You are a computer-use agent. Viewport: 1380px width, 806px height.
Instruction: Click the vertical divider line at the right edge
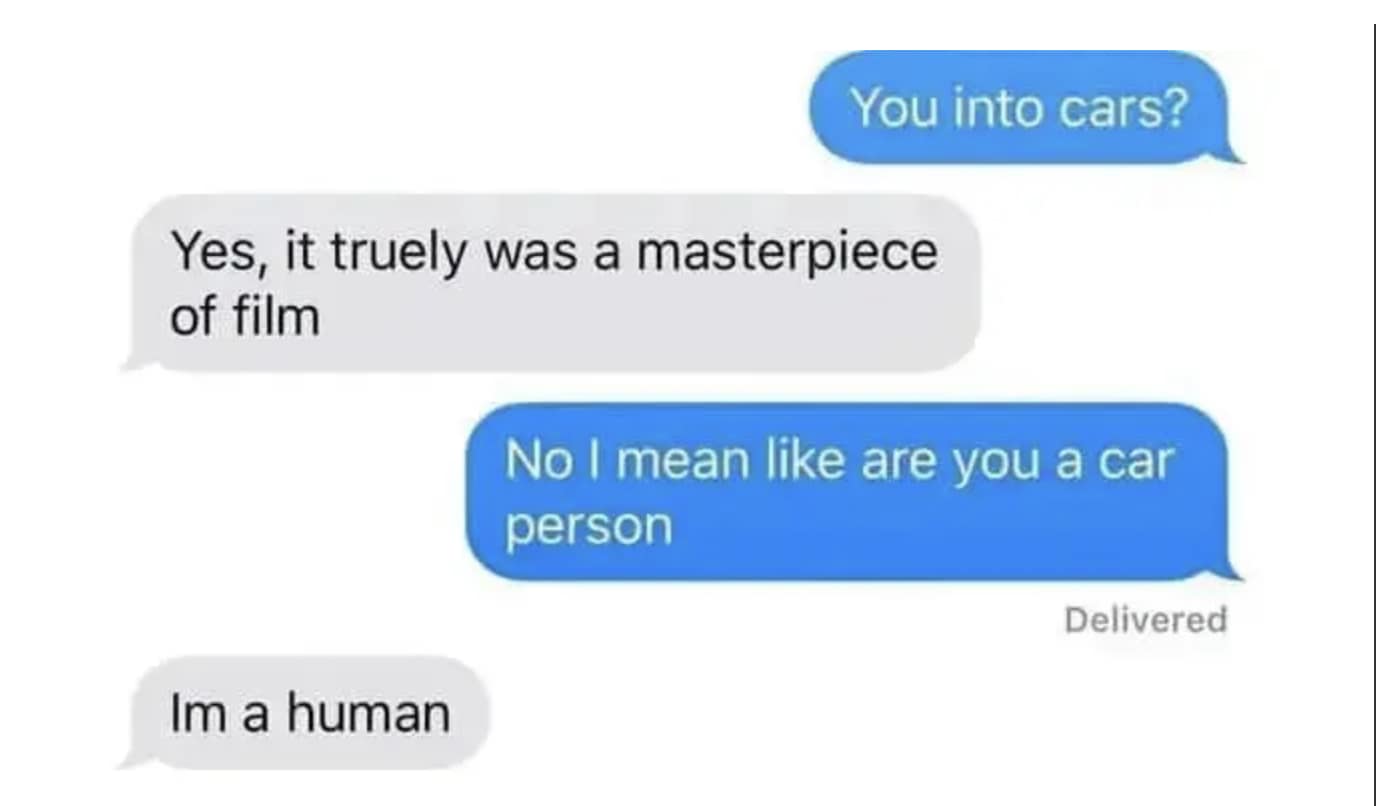tap(1376, 403)
